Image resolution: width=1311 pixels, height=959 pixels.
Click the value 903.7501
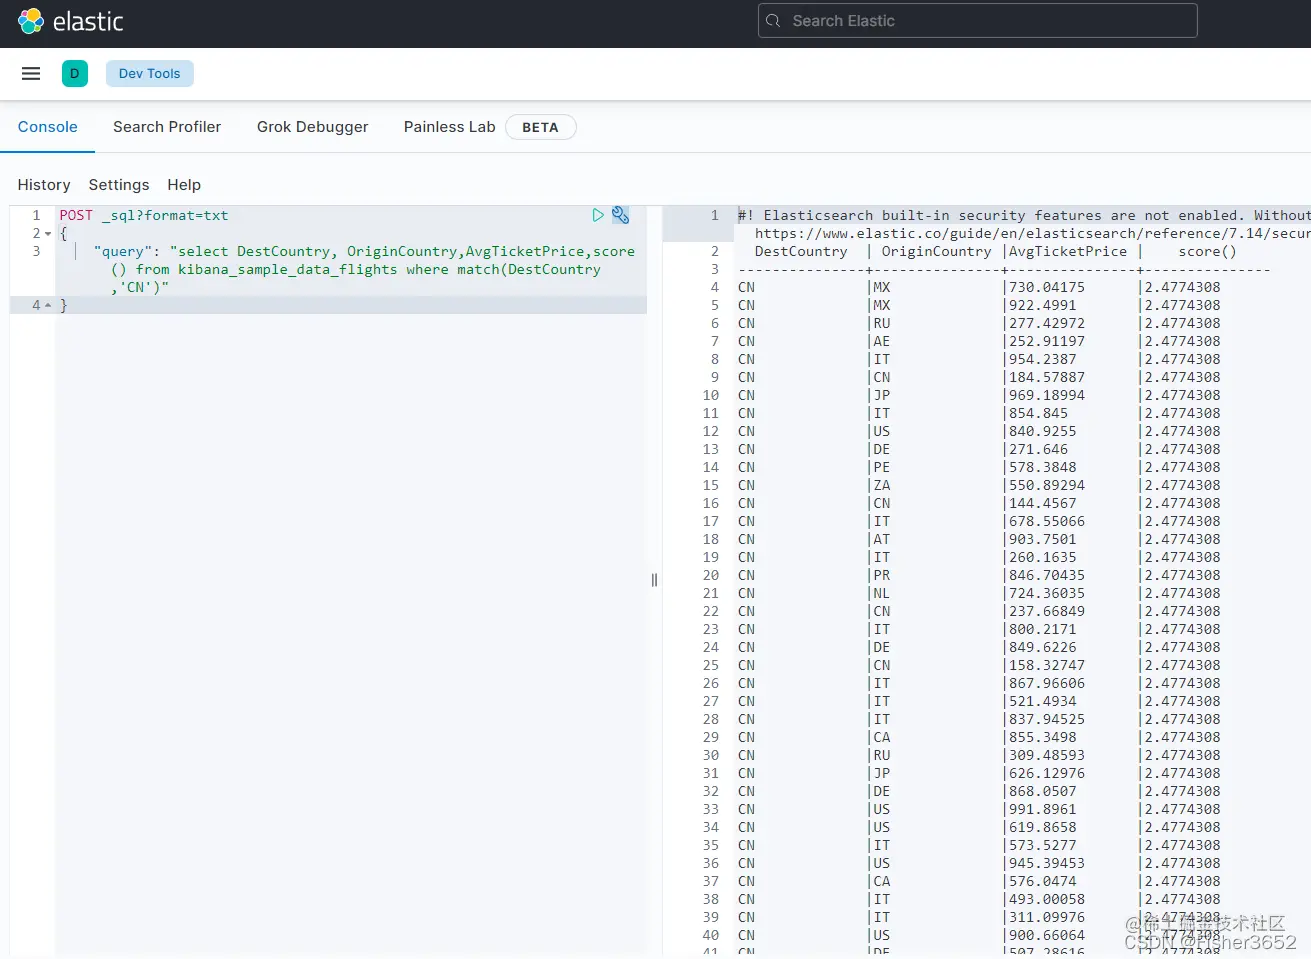pyautogui.click(x=1043, y=539)
